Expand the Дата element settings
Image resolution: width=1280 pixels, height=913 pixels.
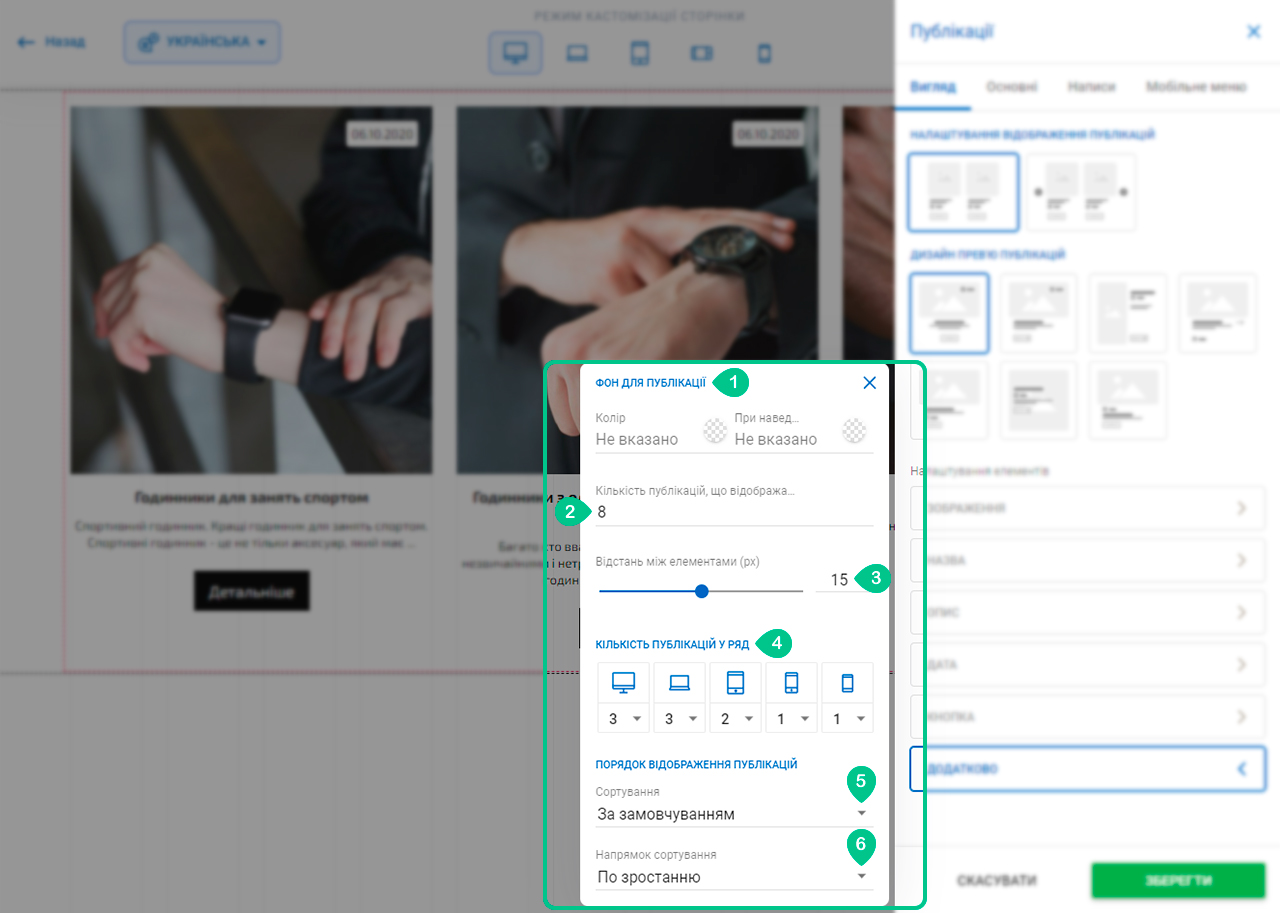coord(1088,664)
